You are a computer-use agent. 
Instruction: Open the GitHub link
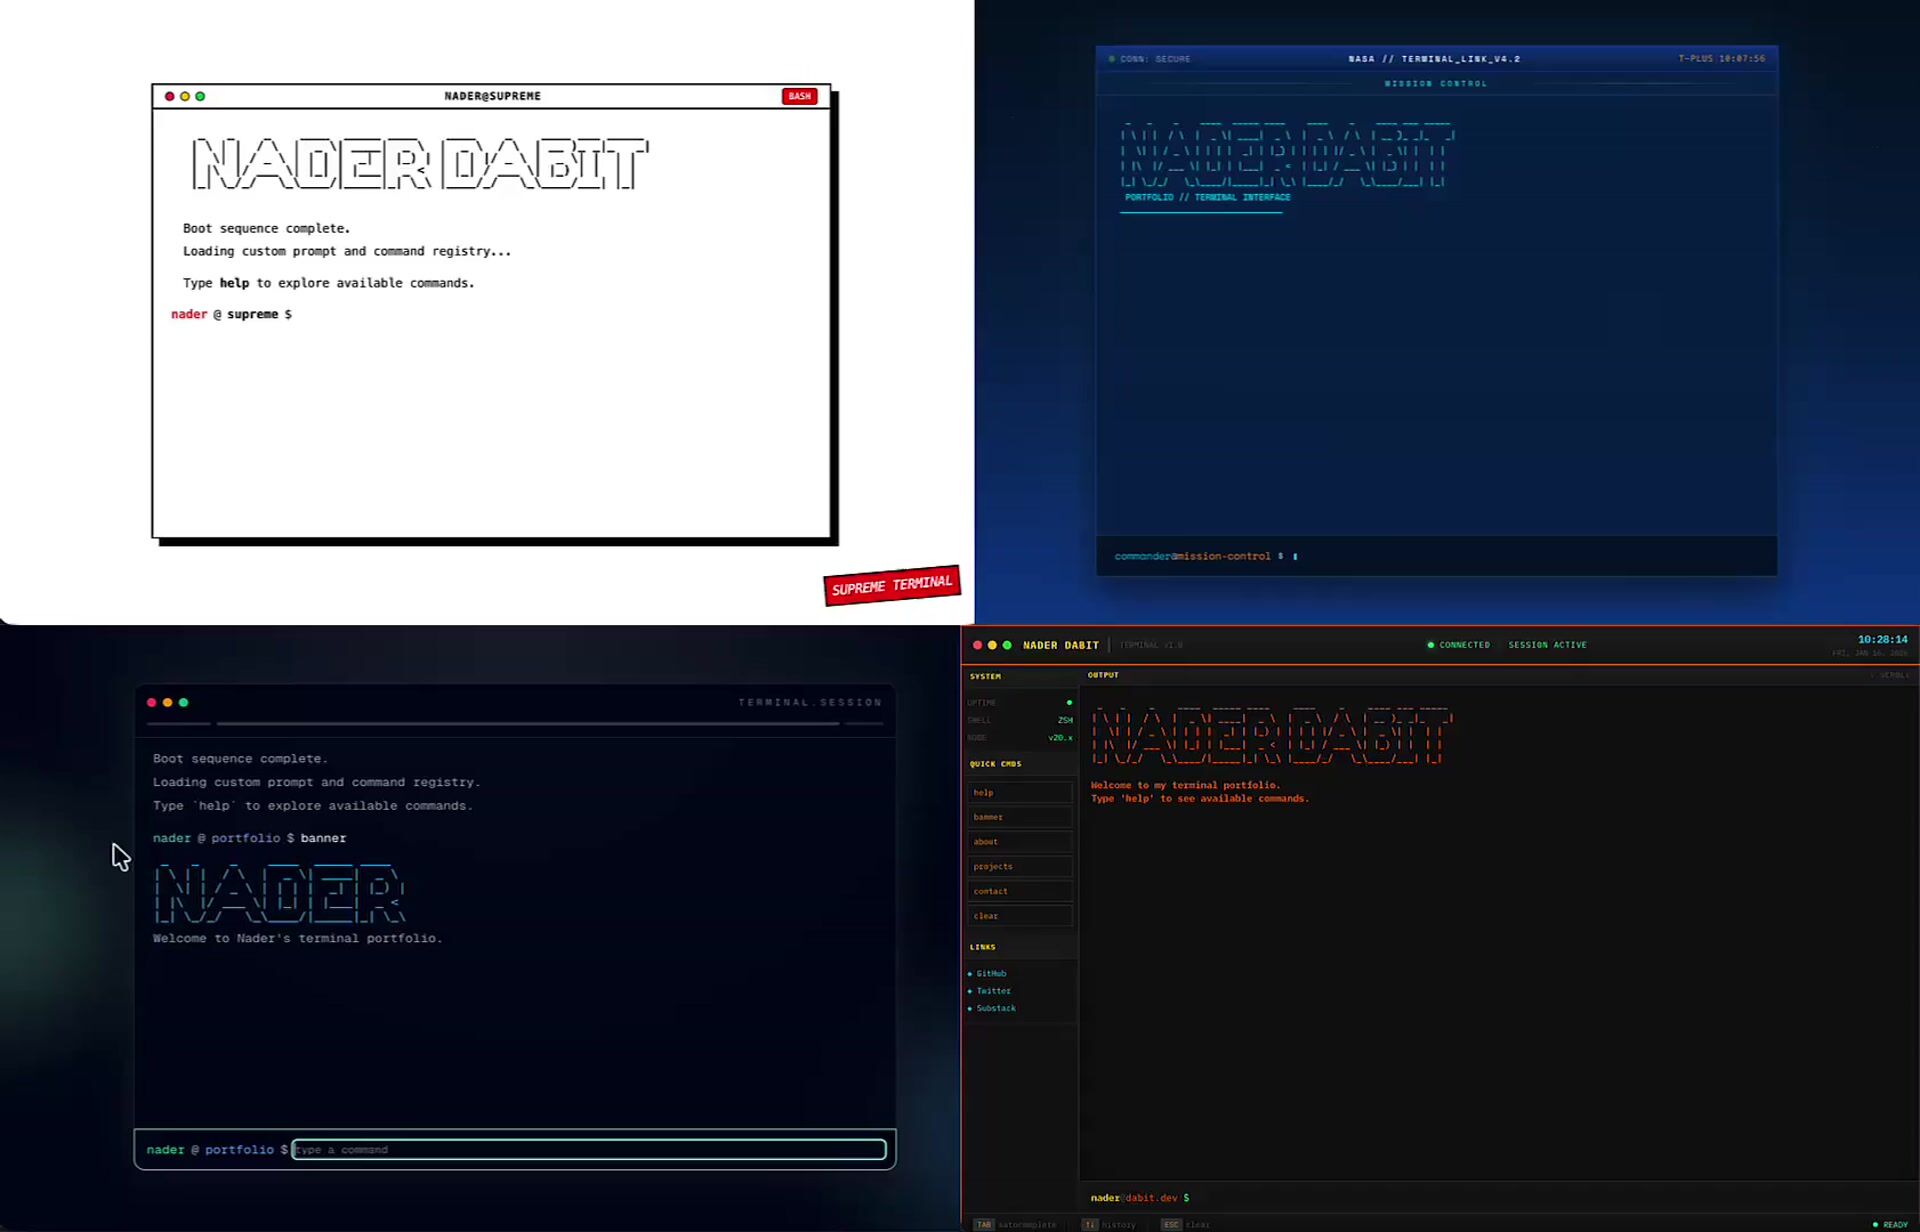(x=991, y=973)
